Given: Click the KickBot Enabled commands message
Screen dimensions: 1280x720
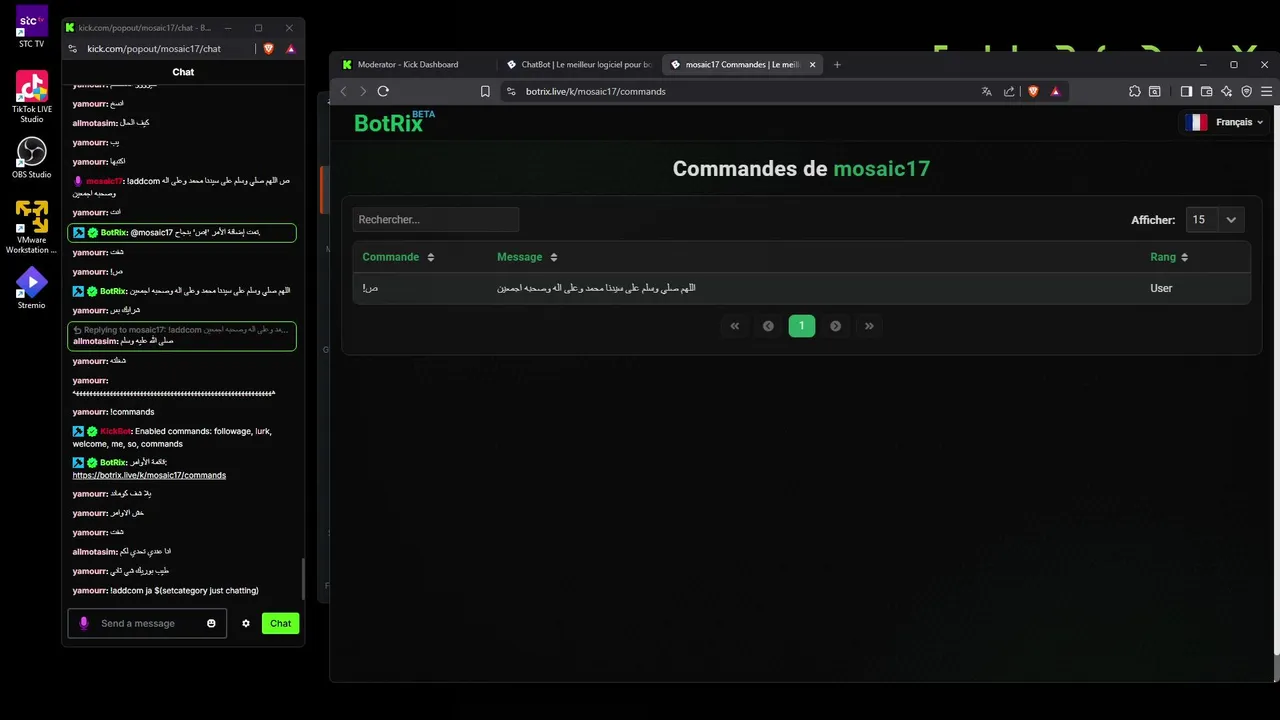Looking at the screenshot, I should 172,437.
